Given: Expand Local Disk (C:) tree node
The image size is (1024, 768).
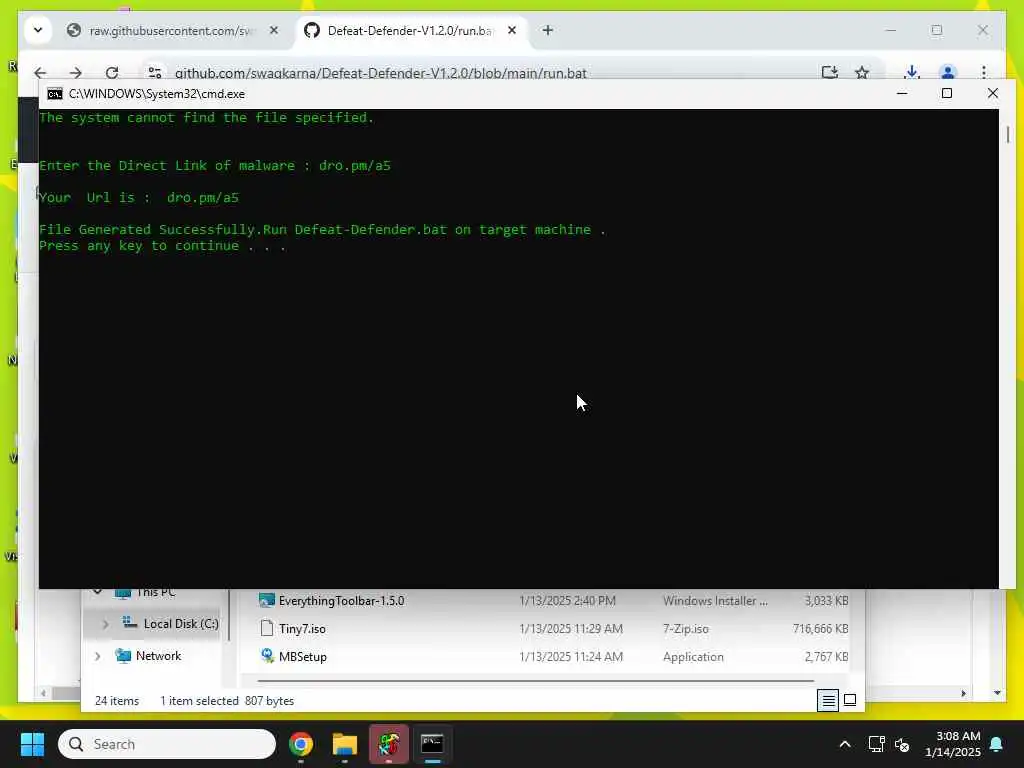Looking at the screenshot, I should coord(105,624).
